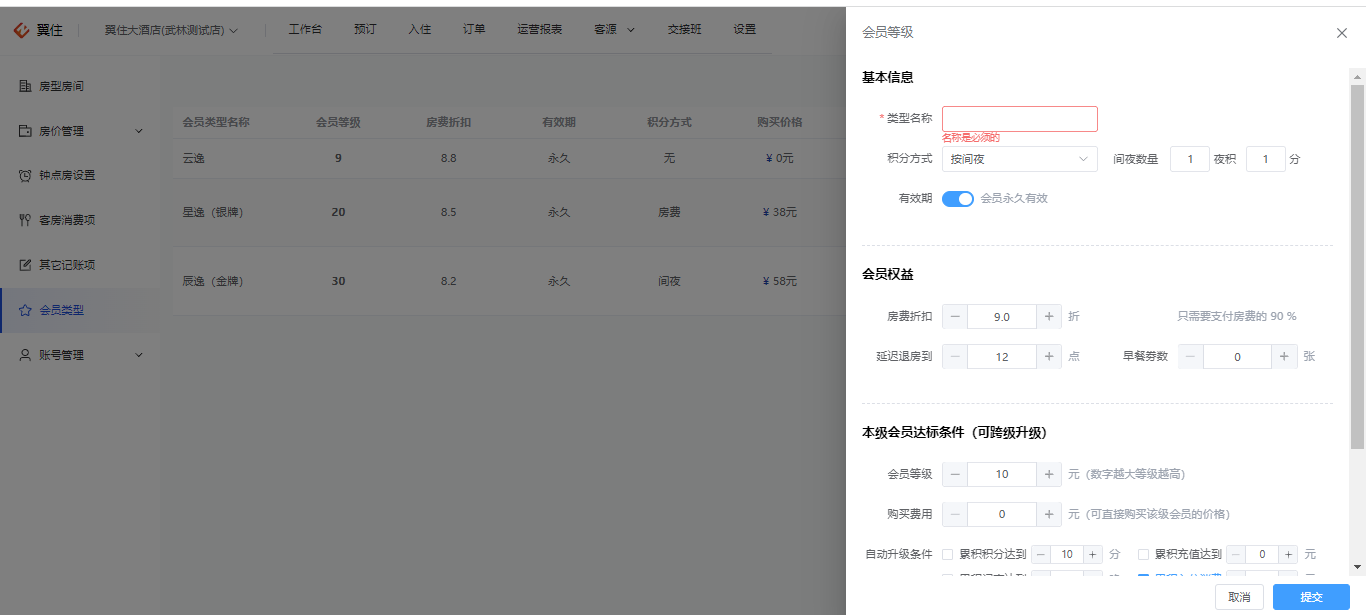Click the panel's vertical scrollbar
The image size is (1366, 615).
point(1357,267)
